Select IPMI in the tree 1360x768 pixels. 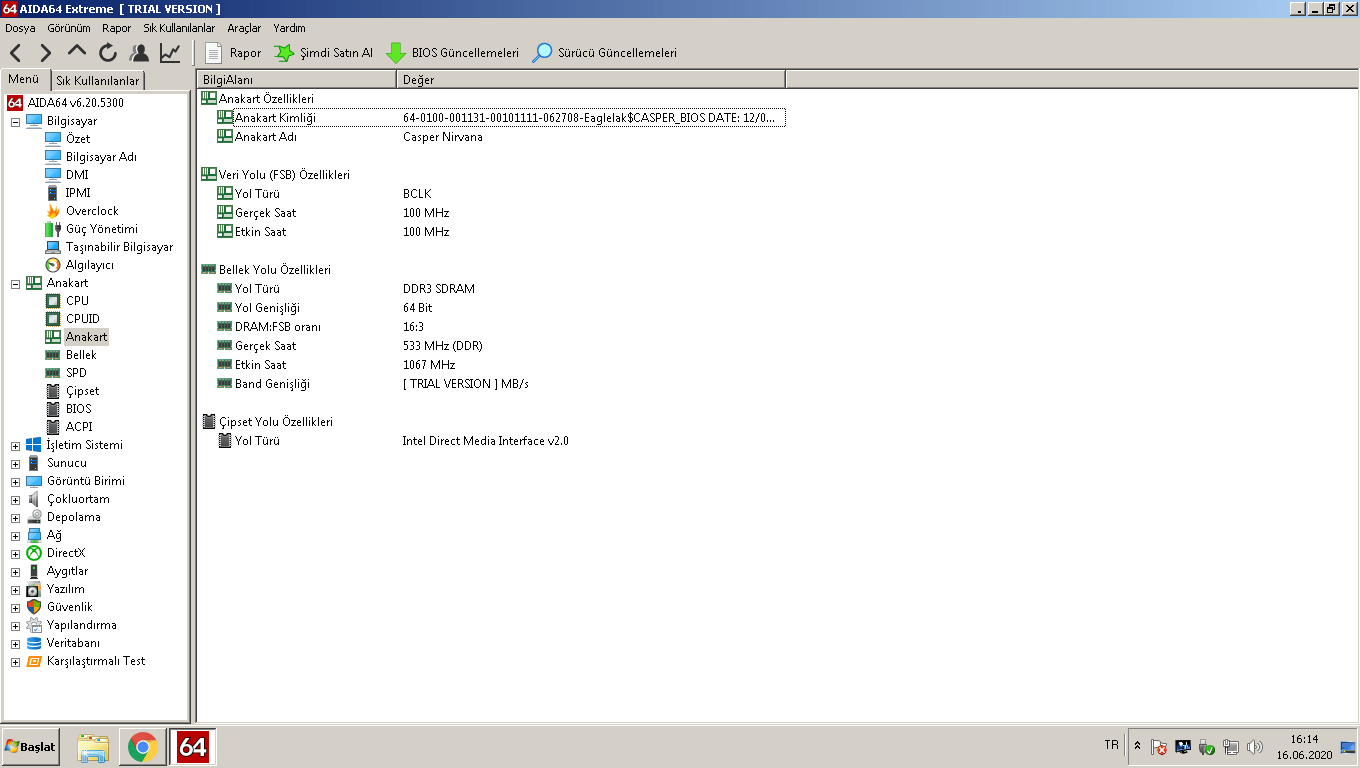pos(78,193)
